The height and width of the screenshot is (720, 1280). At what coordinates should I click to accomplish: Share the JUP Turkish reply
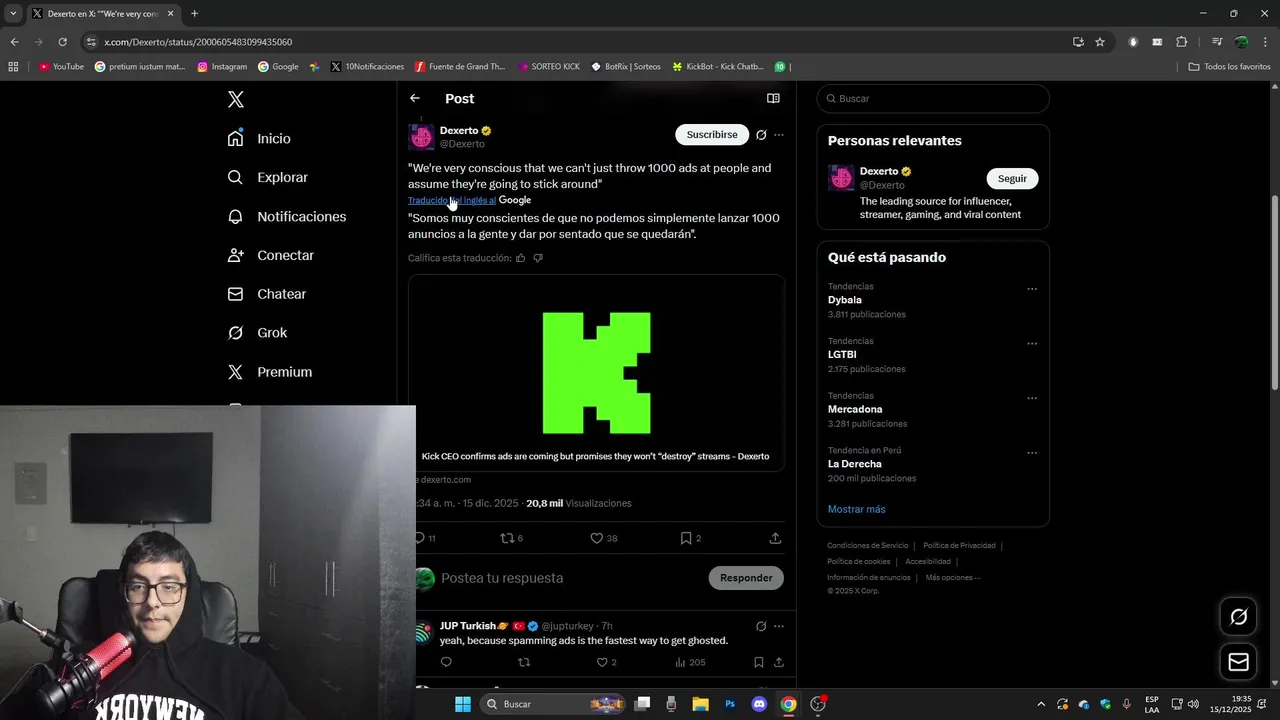click(x=779, y=662)
